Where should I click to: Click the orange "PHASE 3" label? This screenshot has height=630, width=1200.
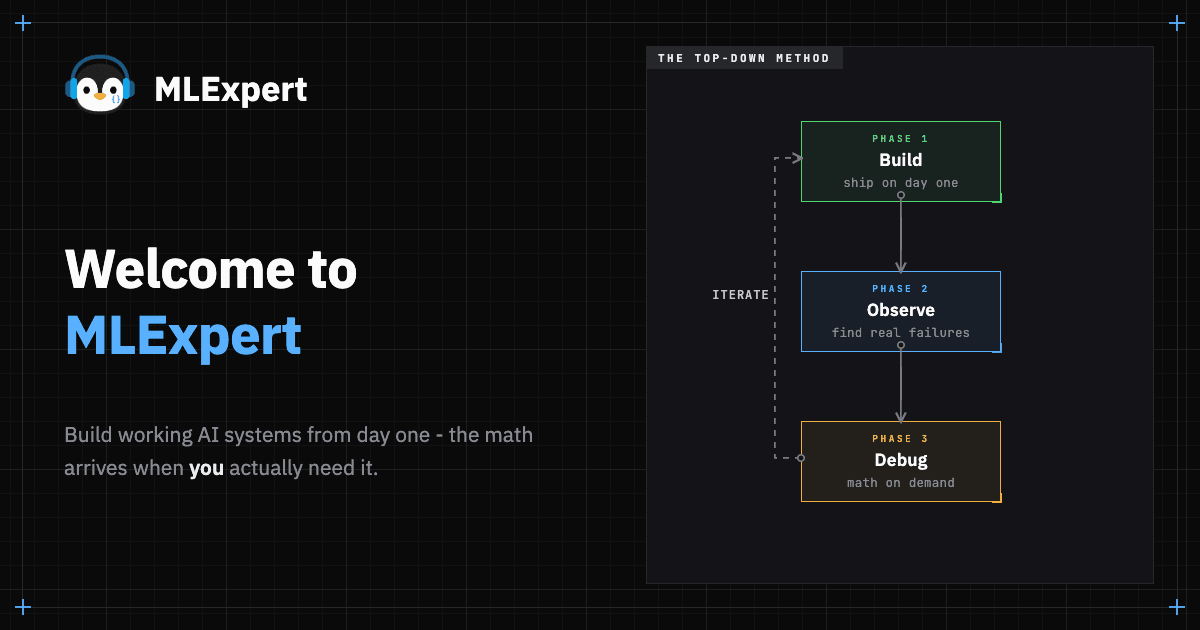(x=900, y=439)
